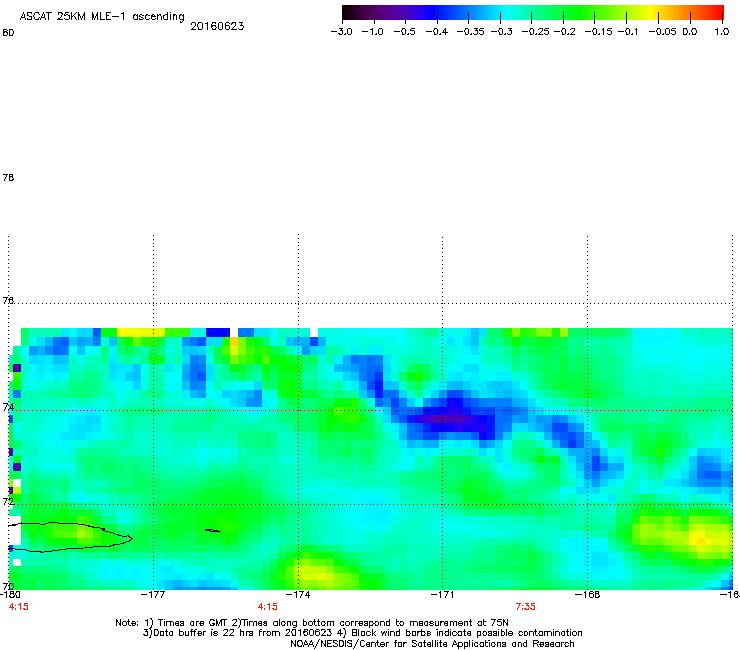Click the latitude label 78
The height and width of the screenshot is (650, 740).
tap(8, 177)
